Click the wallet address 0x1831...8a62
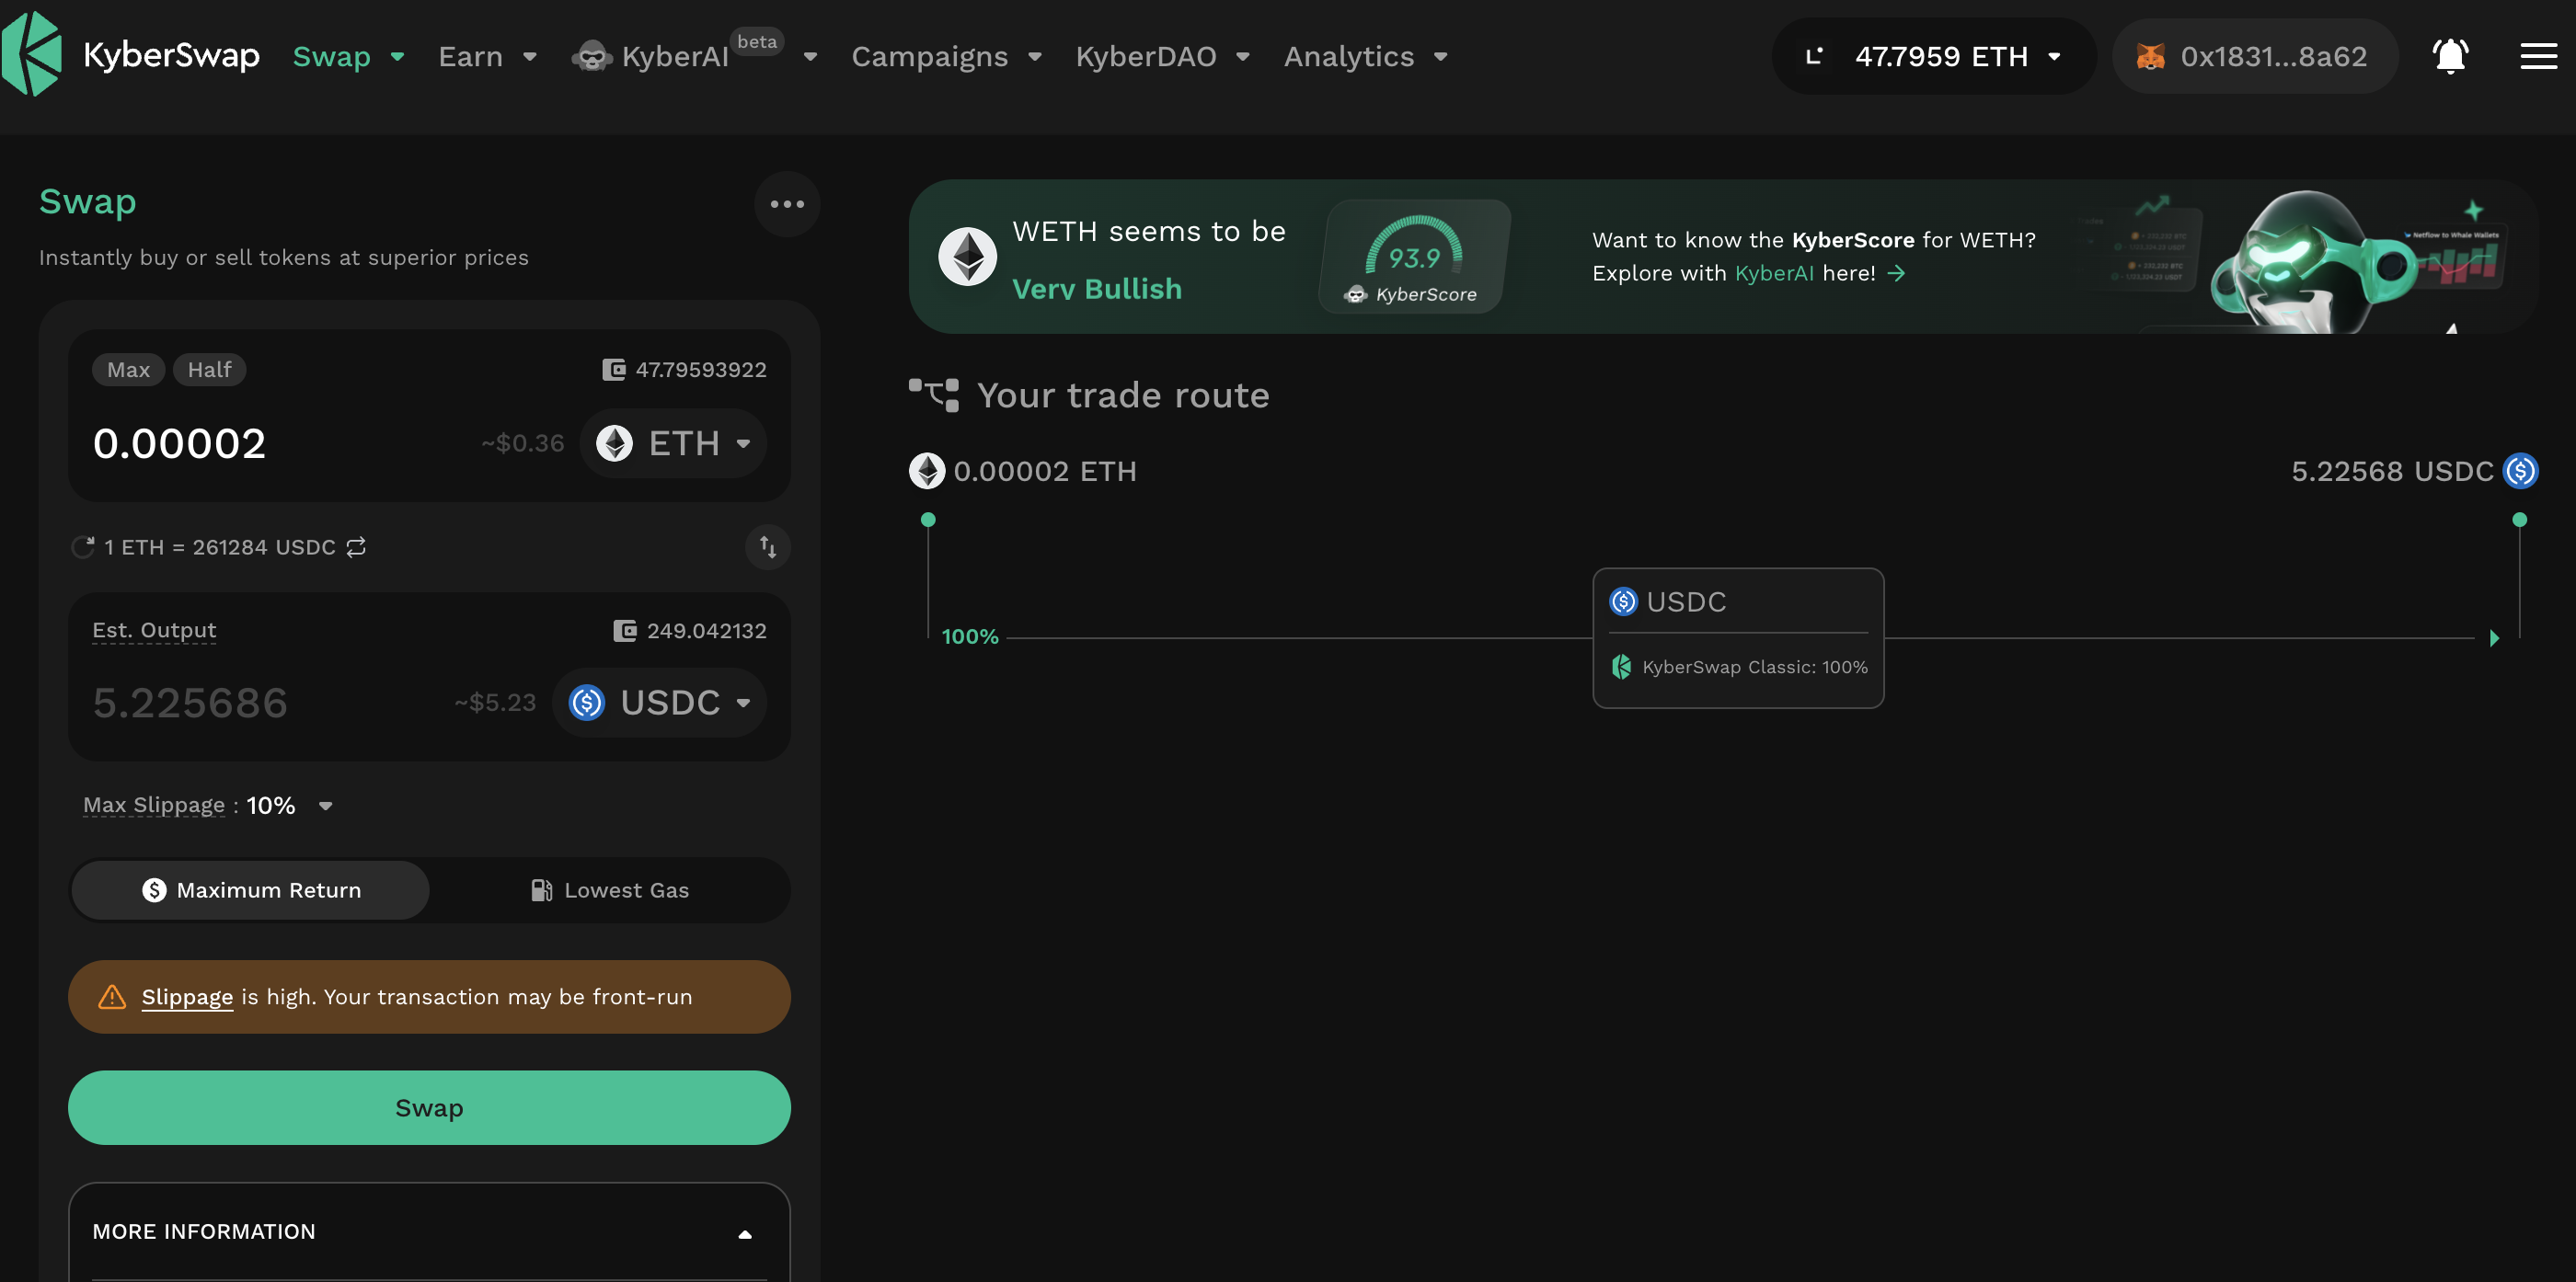Image resolution: width=2576 pixels, height=1282 pixels. pyautogui.click(x=2255, y=56)
